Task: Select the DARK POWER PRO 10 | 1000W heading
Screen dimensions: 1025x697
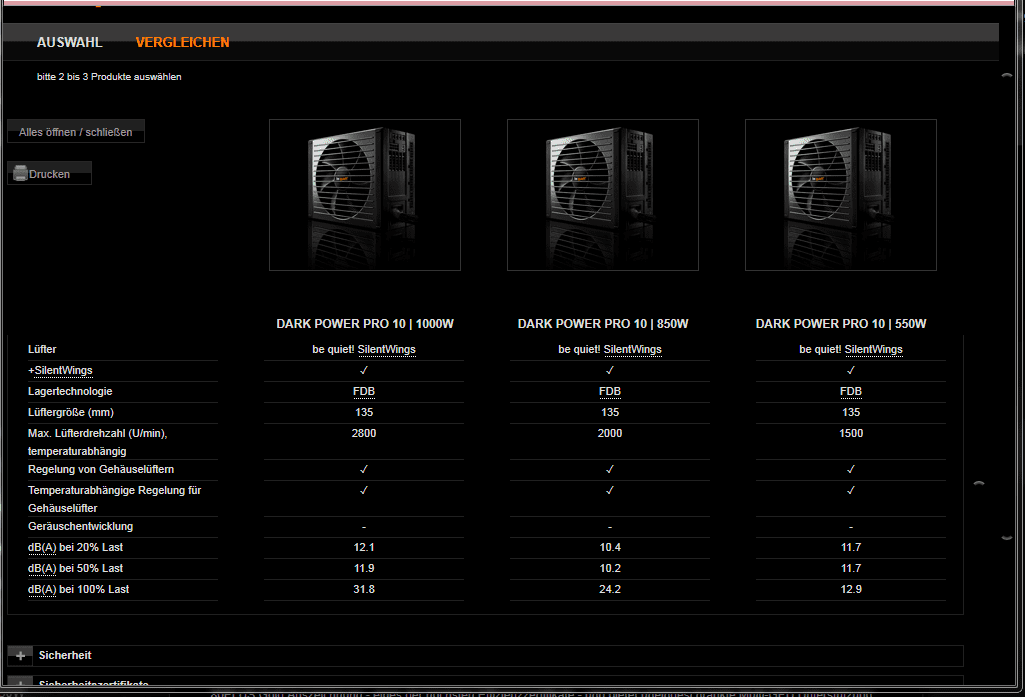Action: click(x=365, y=324)
